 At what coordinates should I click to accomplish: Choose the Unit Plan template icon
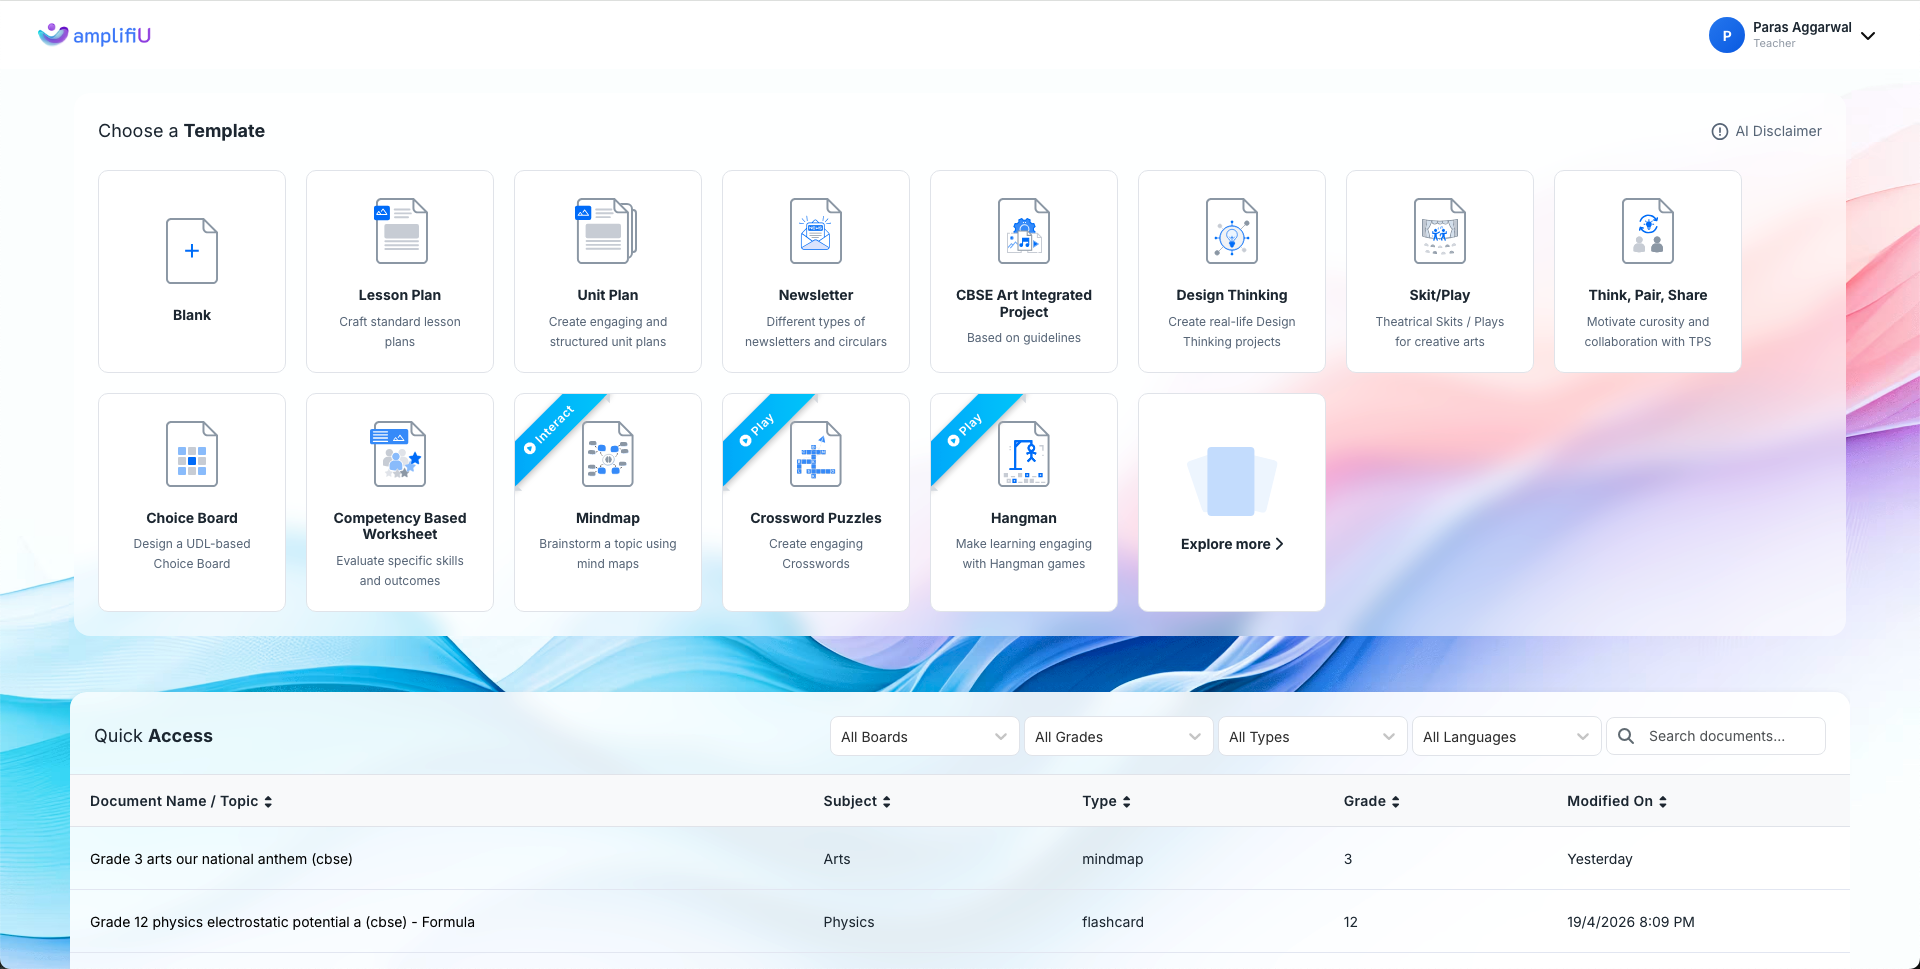[x=607, y=231]
